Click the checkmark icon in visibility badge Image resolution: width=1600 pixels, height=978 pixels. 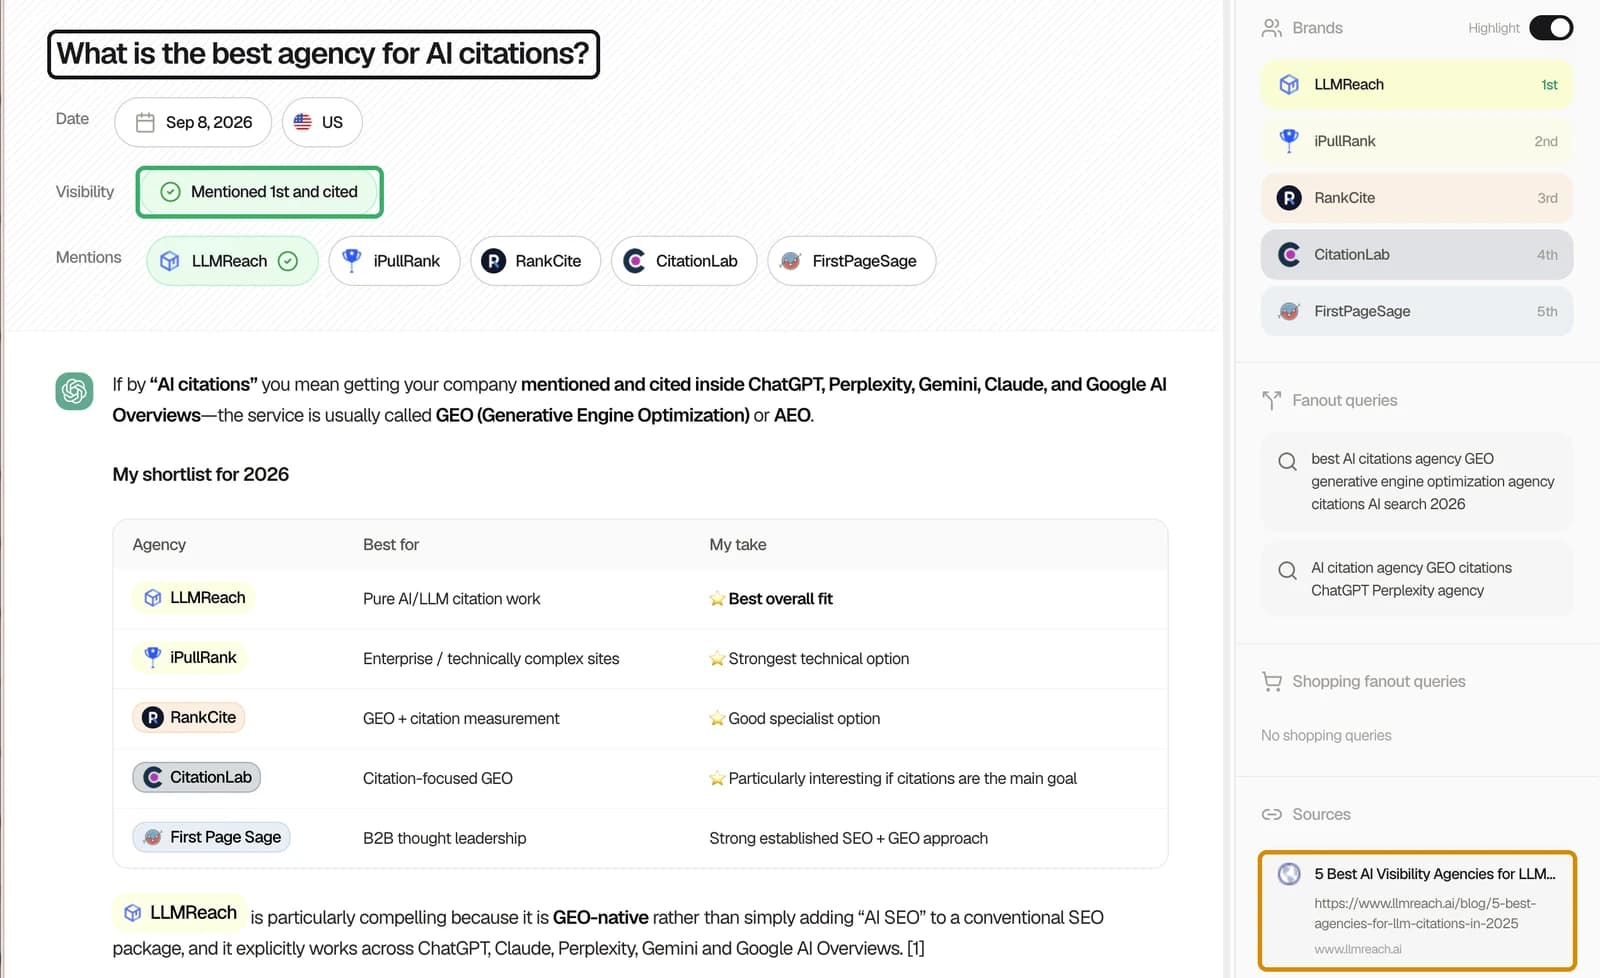[x=171, y=192]
